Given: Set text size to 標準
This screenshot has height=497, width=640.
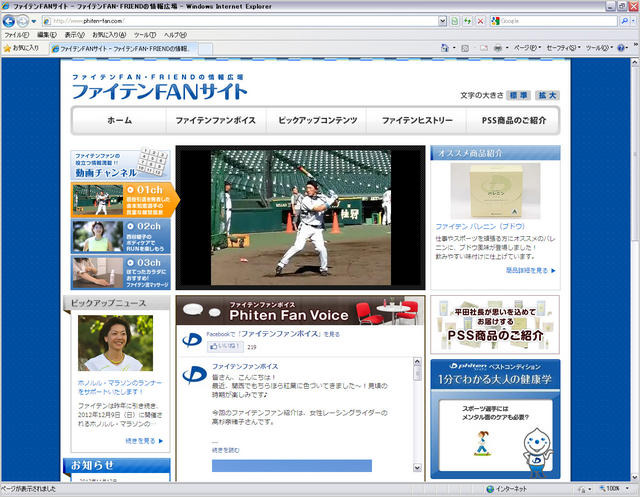Looking at the screenshot, I should [x=518, y=95].
